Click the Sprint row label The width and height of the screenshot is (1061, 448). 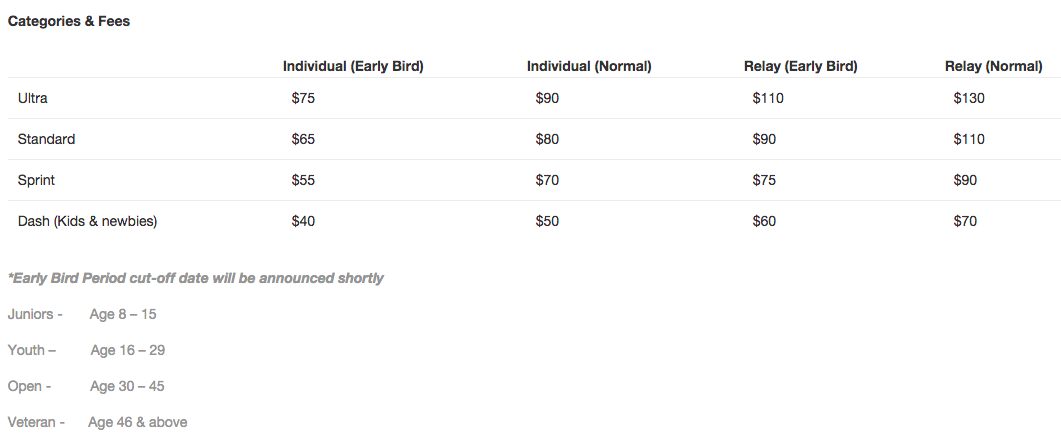point(37,180)
